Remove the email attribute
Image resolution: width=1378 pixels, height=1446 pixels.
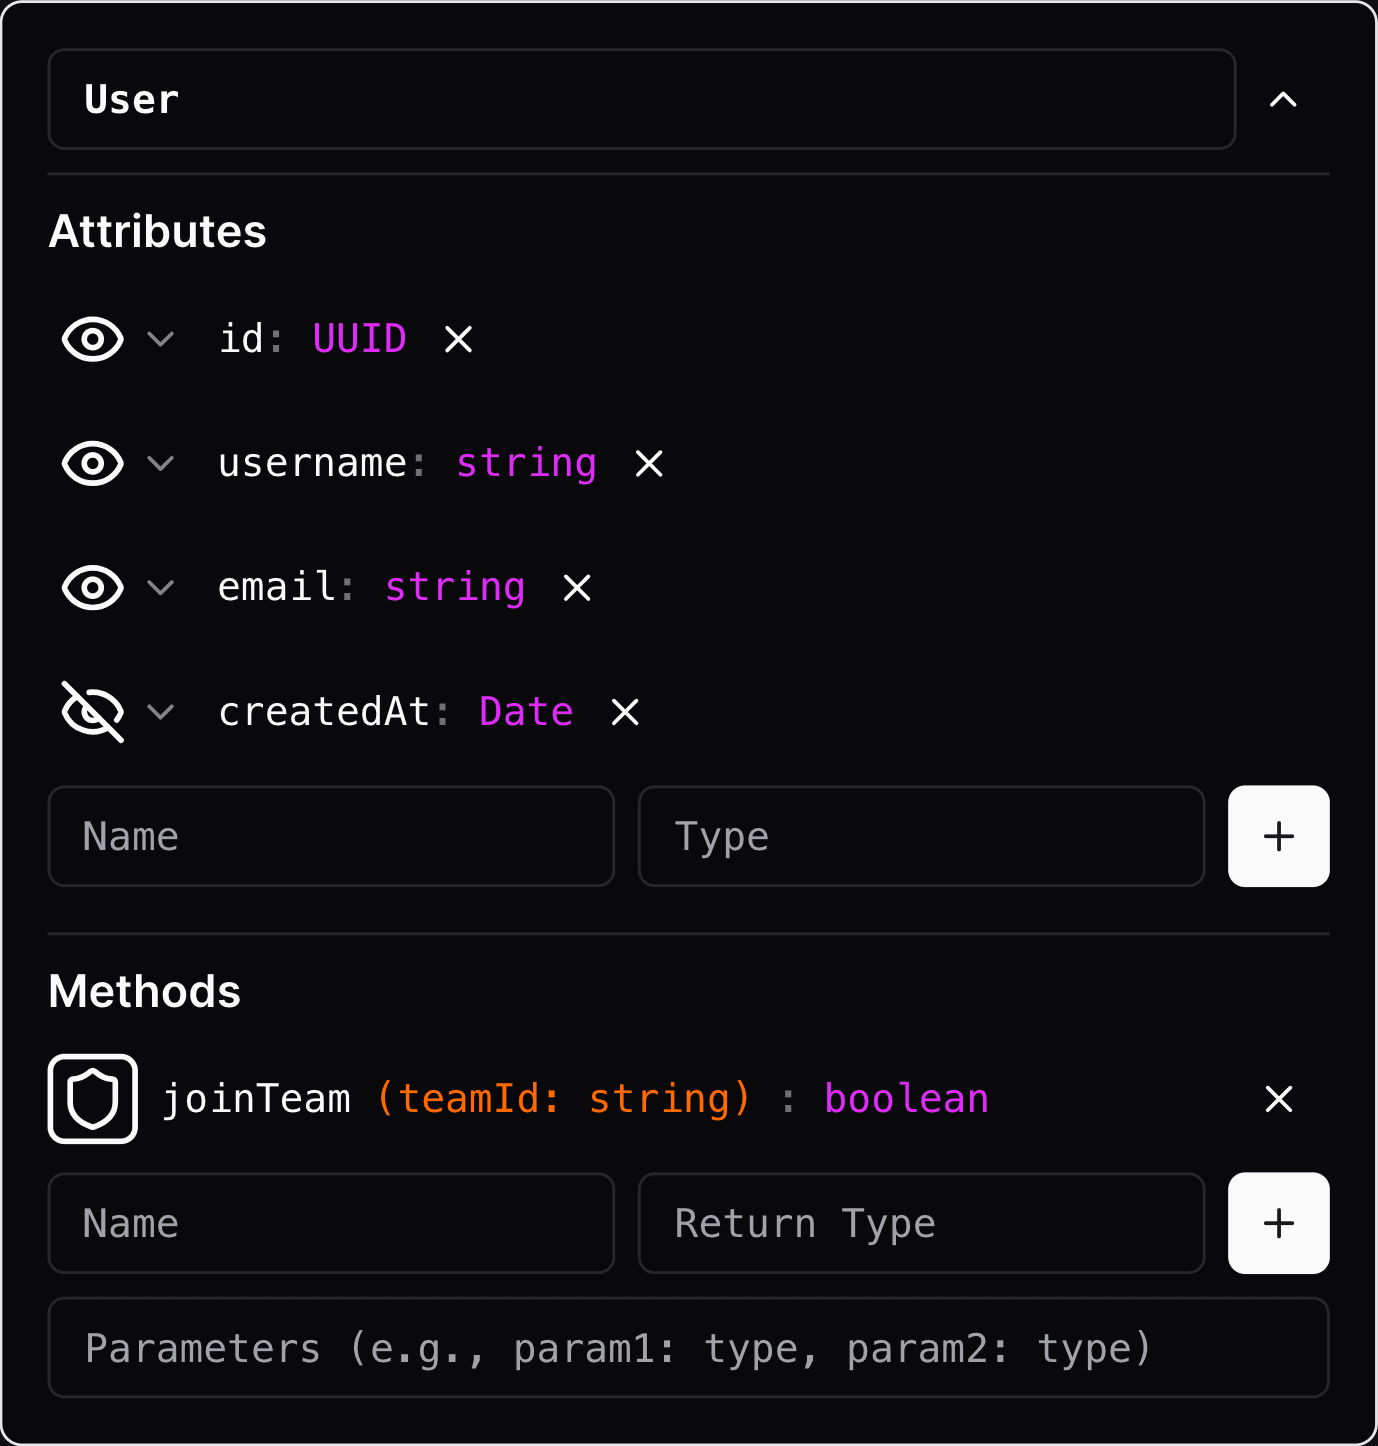point(577,588)
